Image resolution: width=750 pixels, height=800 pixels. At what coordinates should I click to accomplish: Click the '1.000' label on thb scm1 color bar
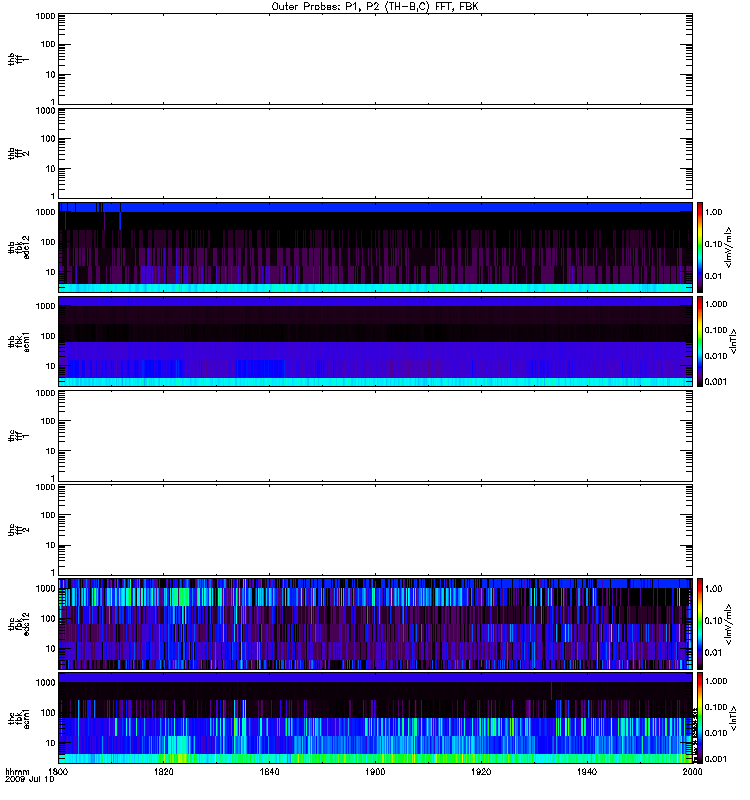716,305
